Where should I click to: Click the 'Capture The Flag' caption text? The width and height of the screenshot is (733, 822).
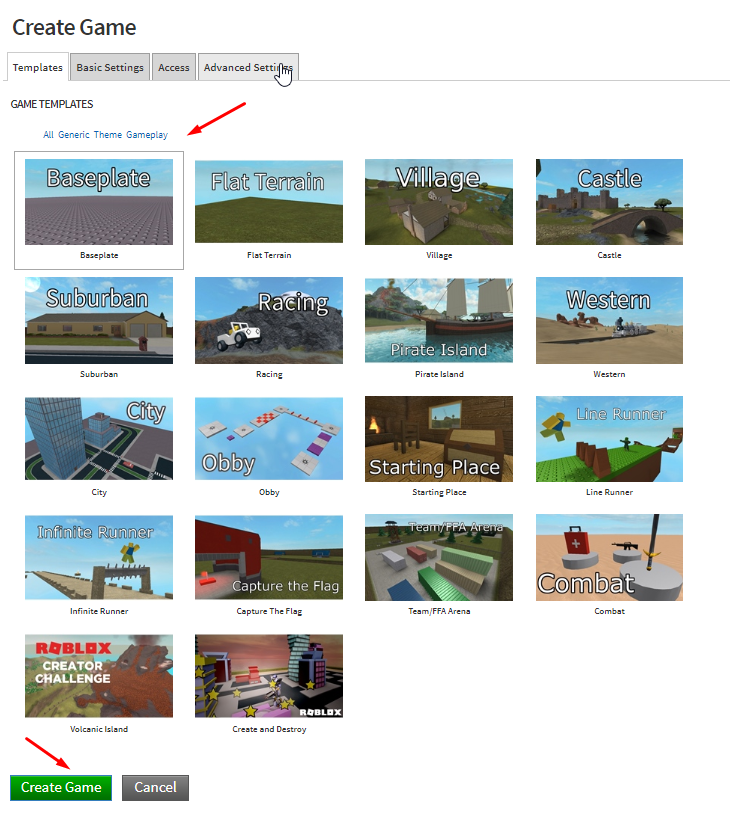[x=269, y=611]
